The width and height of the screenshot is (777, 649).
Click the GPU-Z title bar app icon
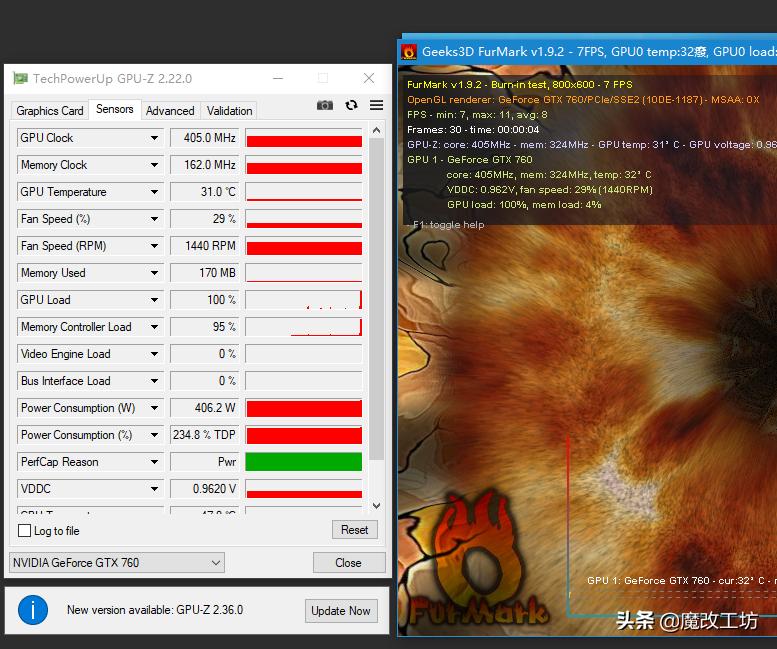[x=20, y=78]
